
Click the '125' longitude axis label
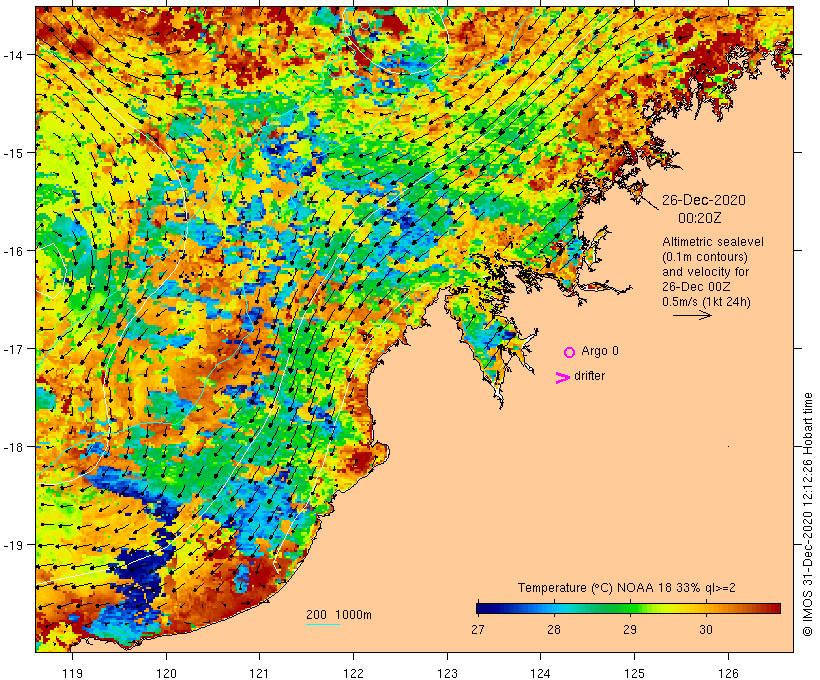click(x=634, y=673)
